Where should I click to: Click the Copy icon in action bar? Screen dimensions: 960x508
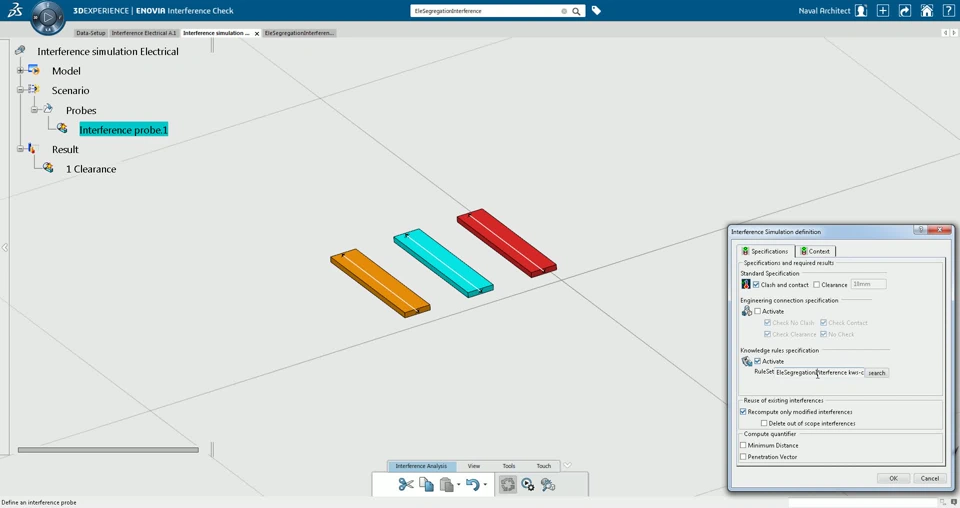coord(426,485)
